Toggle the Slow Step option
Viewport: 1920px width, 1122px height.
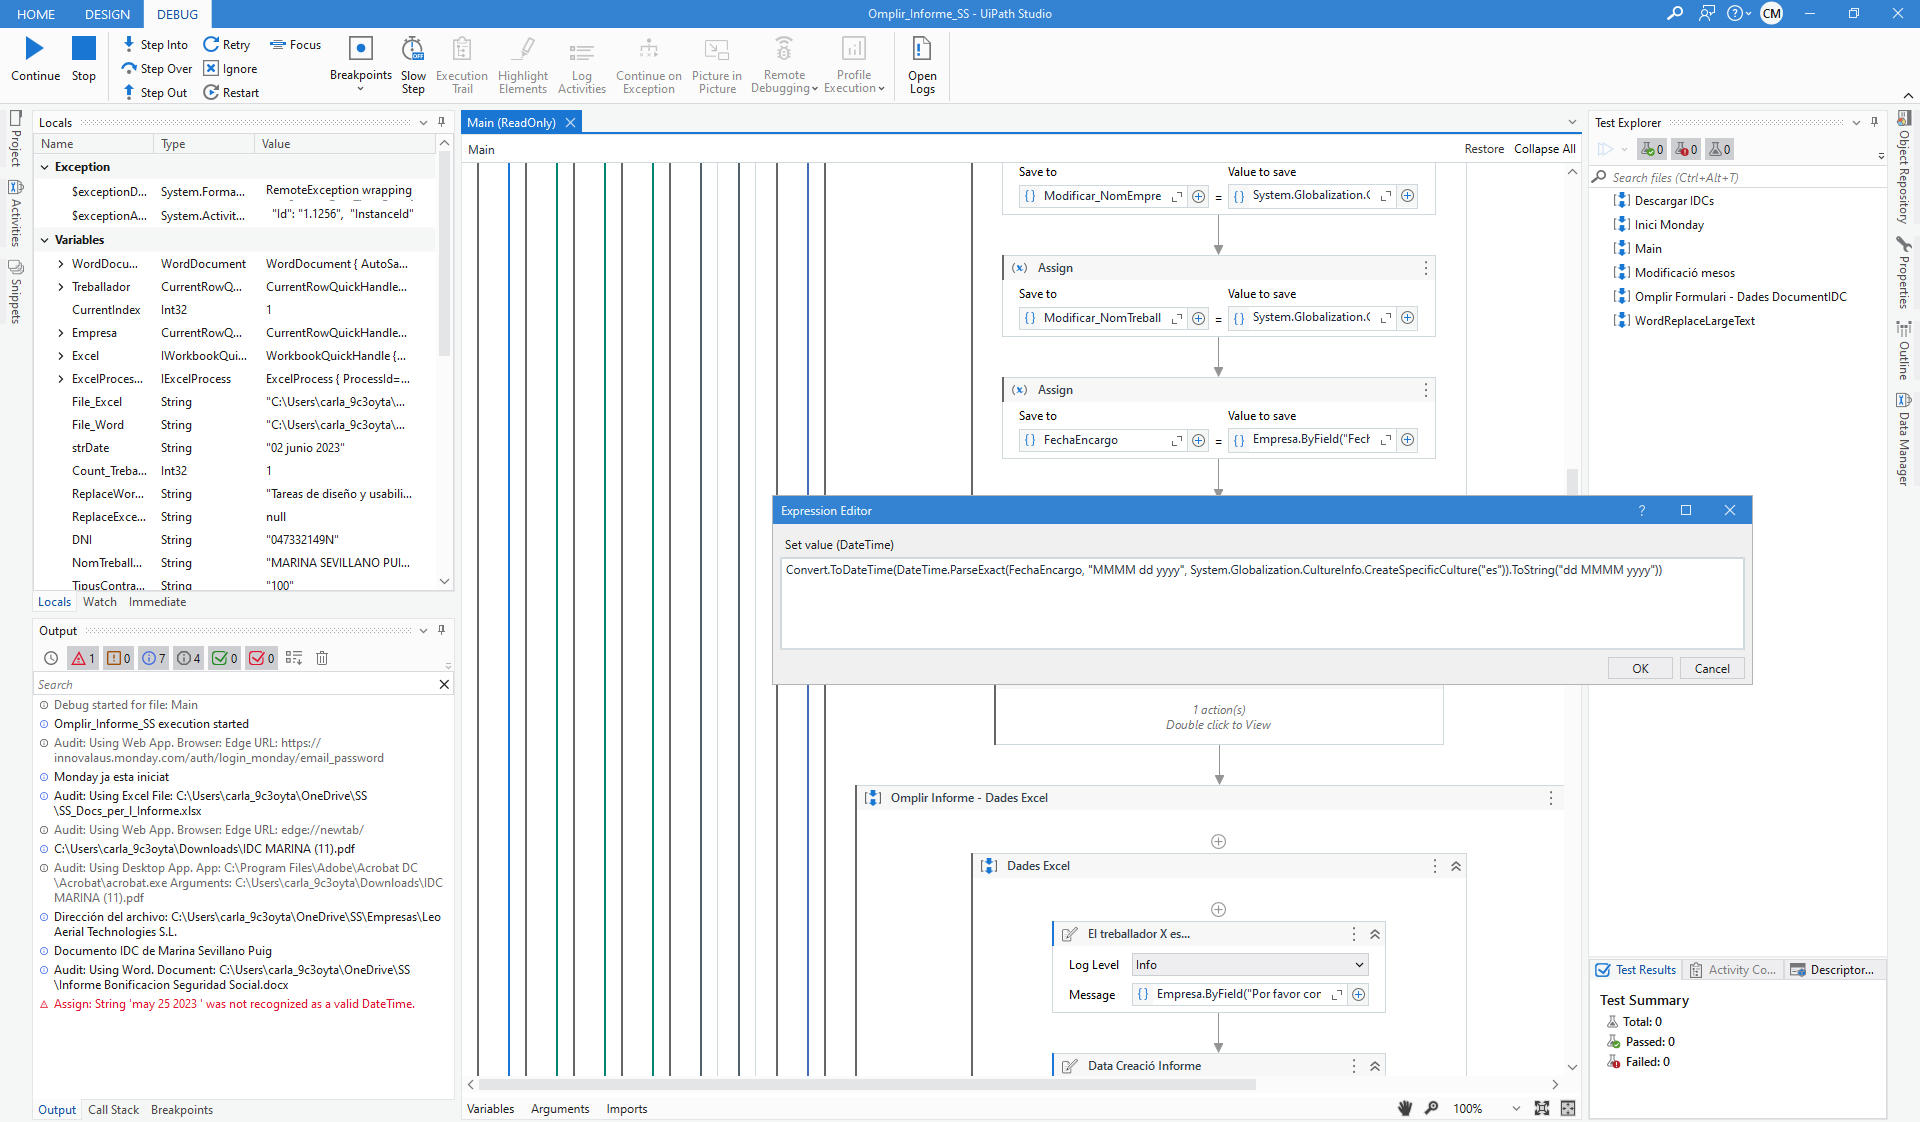pos(413,64)
